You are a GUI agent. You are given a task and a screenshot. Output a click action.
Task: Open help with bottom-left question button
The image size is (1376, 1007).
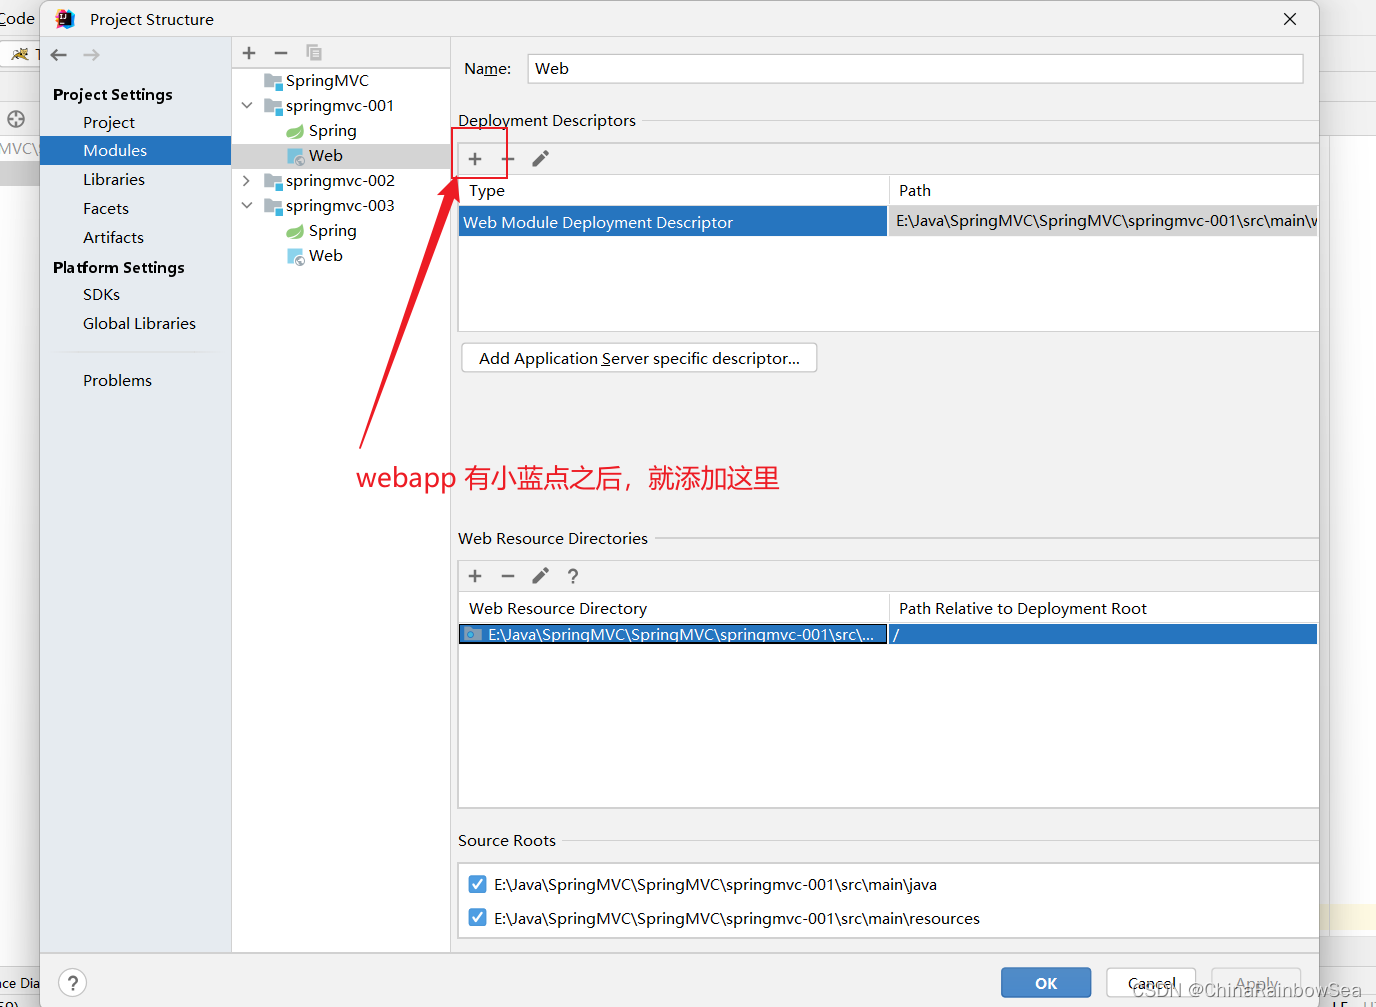(x=72, y=983)
